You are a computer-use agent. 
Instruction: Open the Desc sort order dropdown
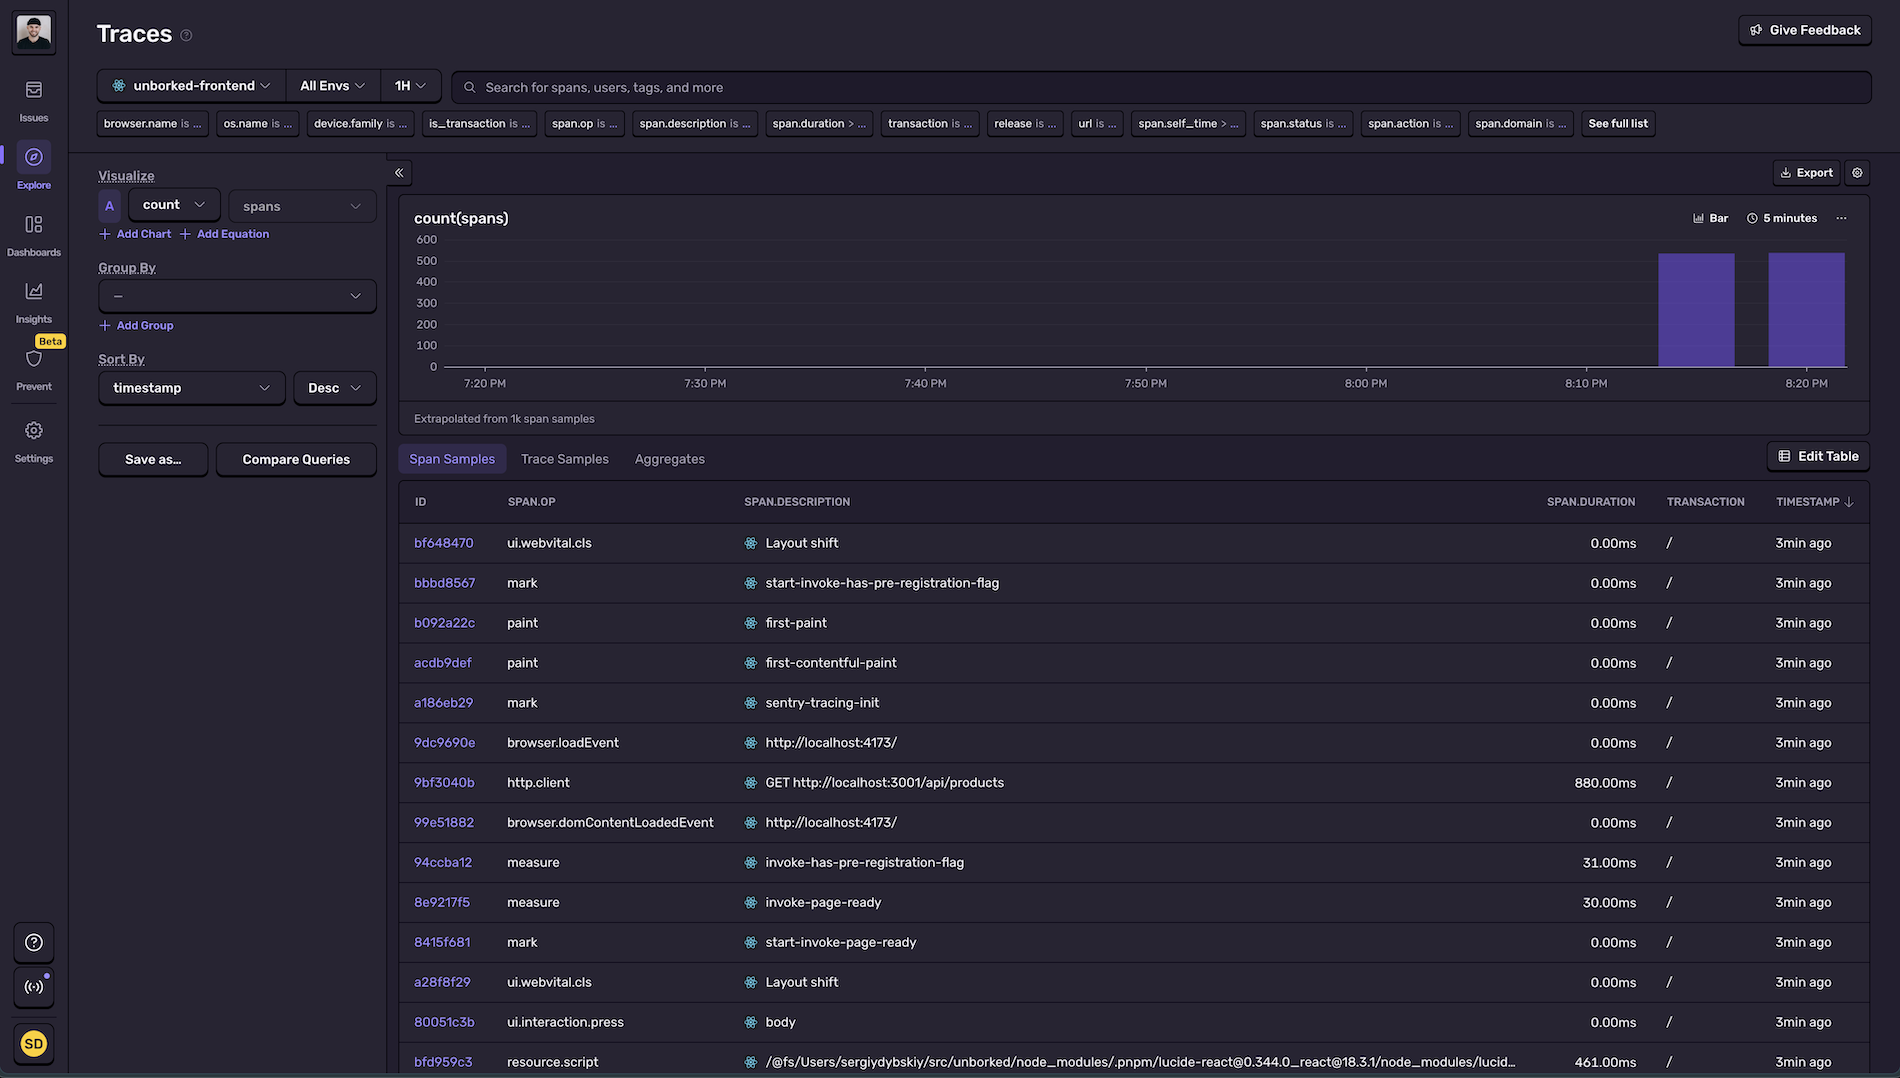[x=334, y=388]
